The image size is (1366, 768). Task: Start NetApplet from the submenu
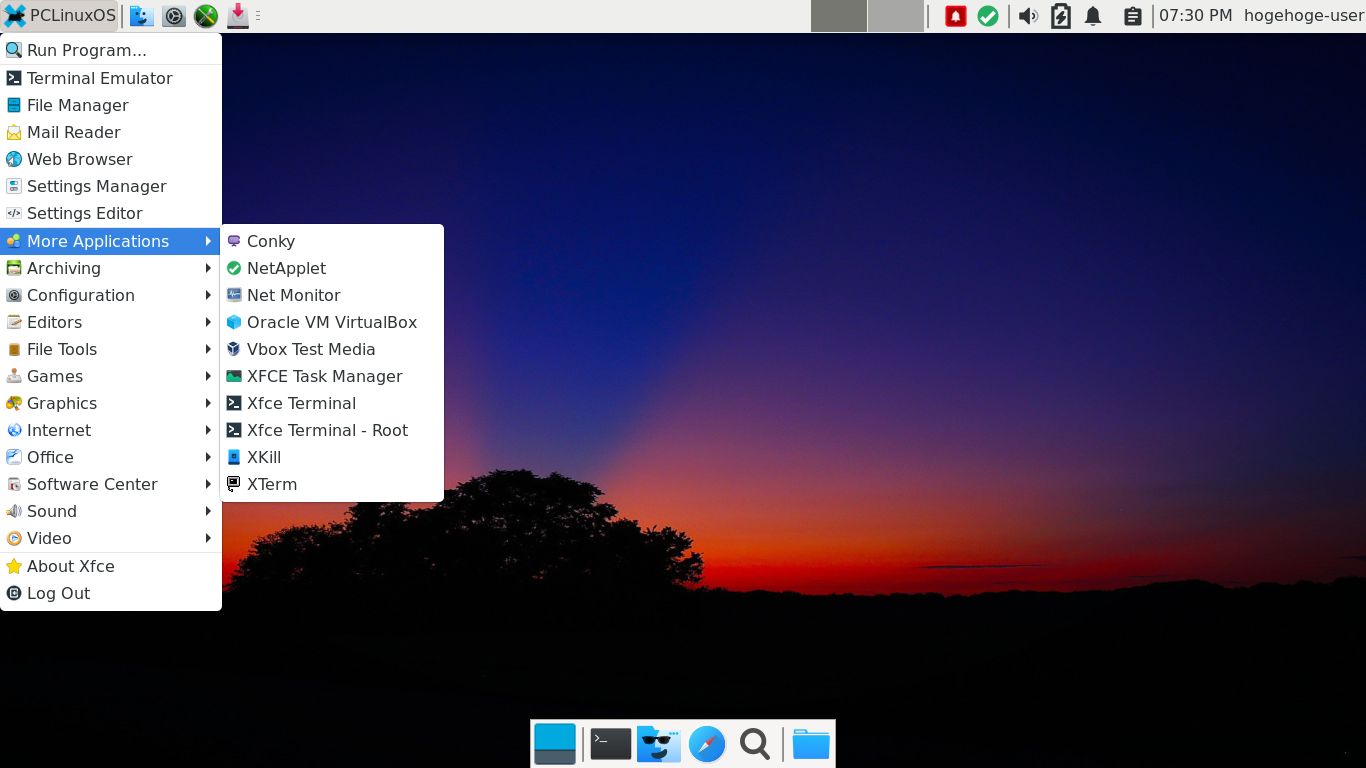click(x=332, y=268)
